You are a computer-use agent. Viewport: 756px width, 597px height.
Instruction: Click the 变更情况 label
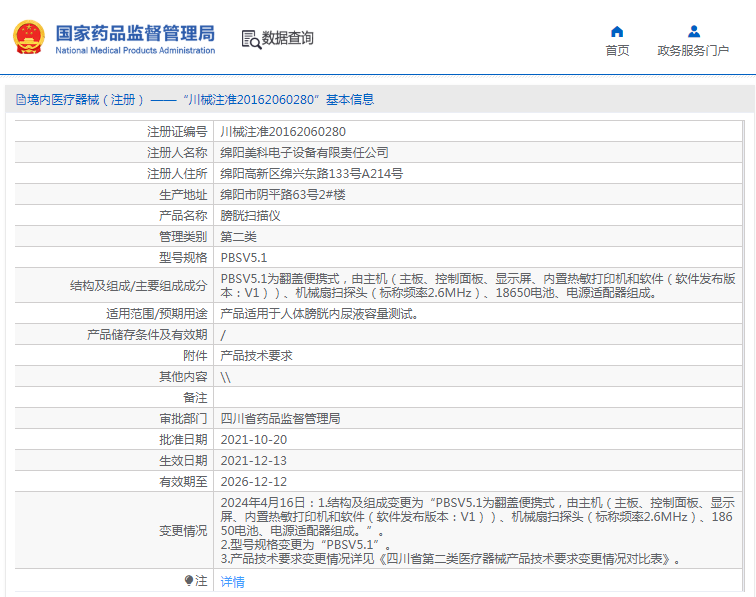183,531
